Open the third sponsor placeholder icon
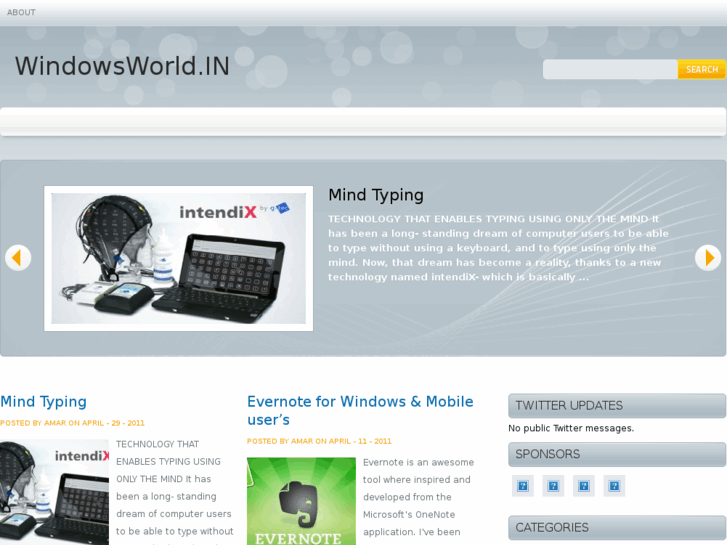This screenshot has height=545, width=727. (x=584, y=486)
